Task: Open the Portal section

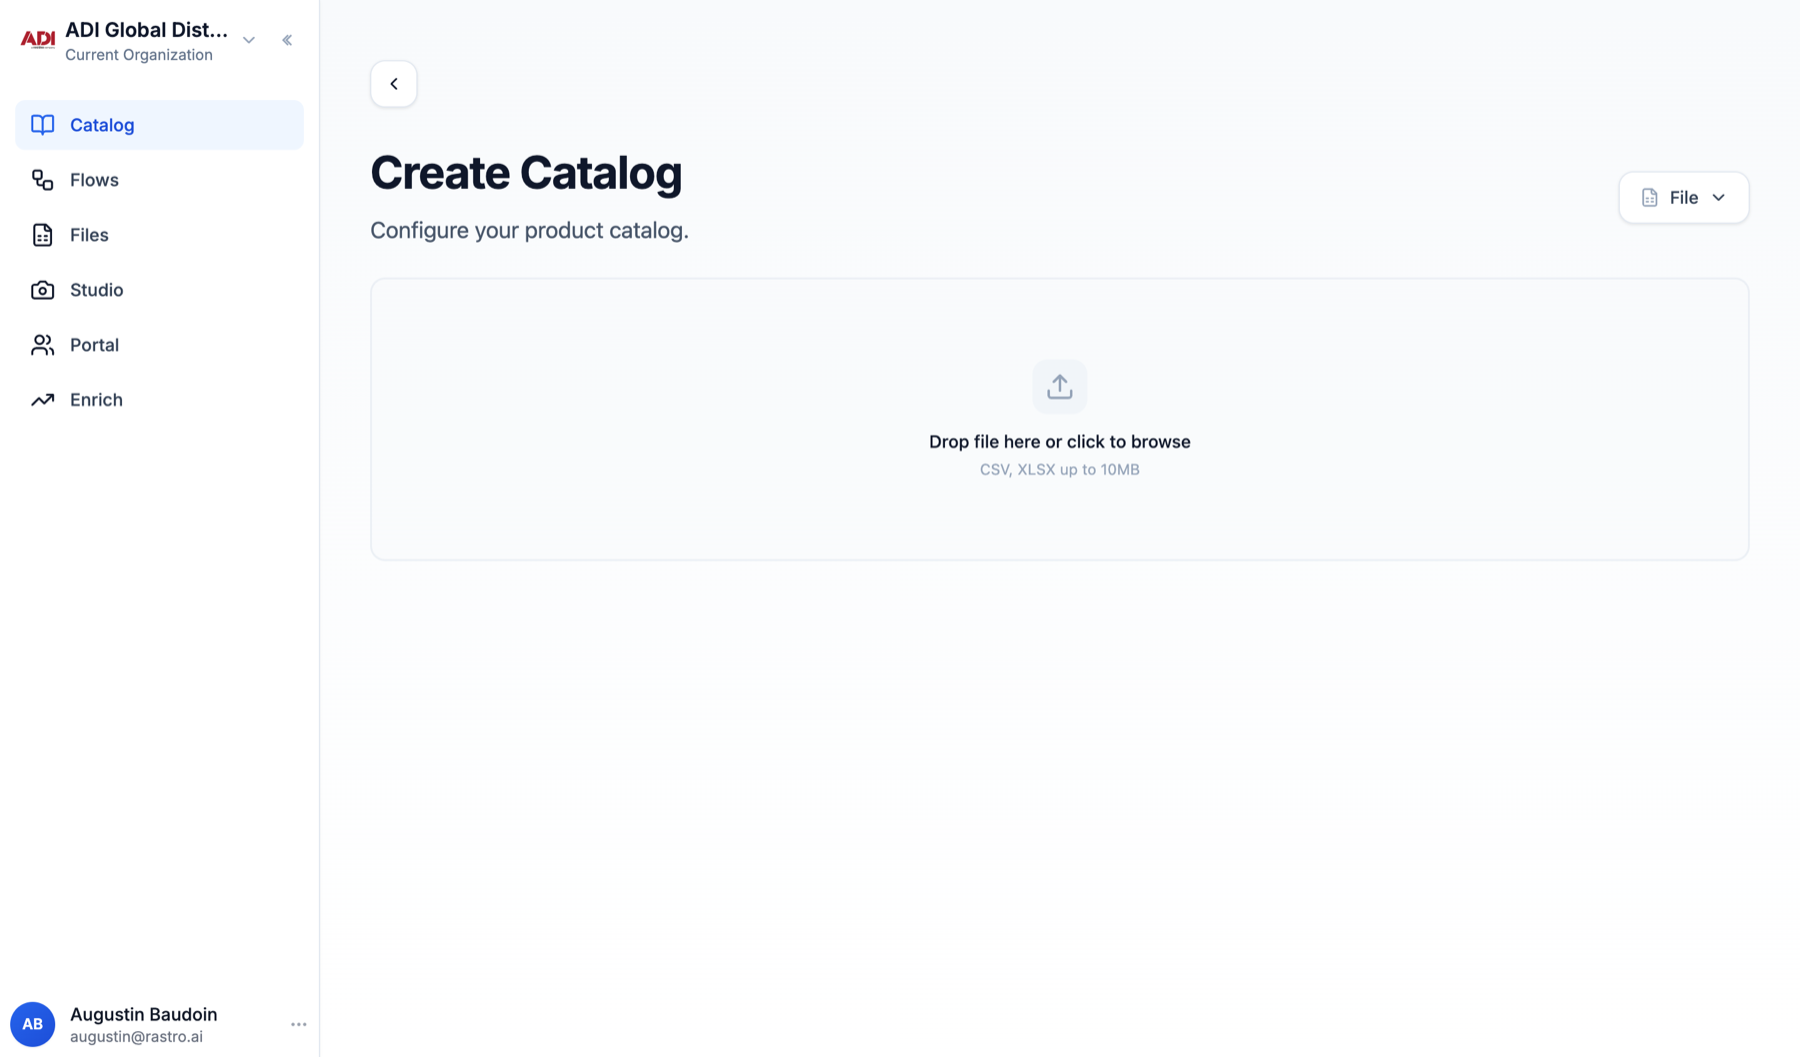Action: (159, 345)
